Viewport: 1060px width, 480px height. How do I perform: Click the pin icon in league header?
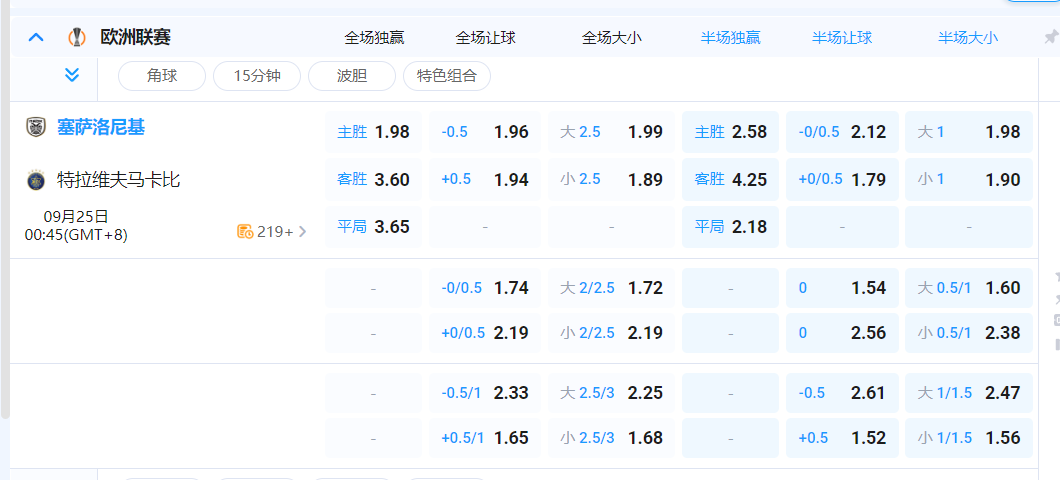tap(1050, 38)
